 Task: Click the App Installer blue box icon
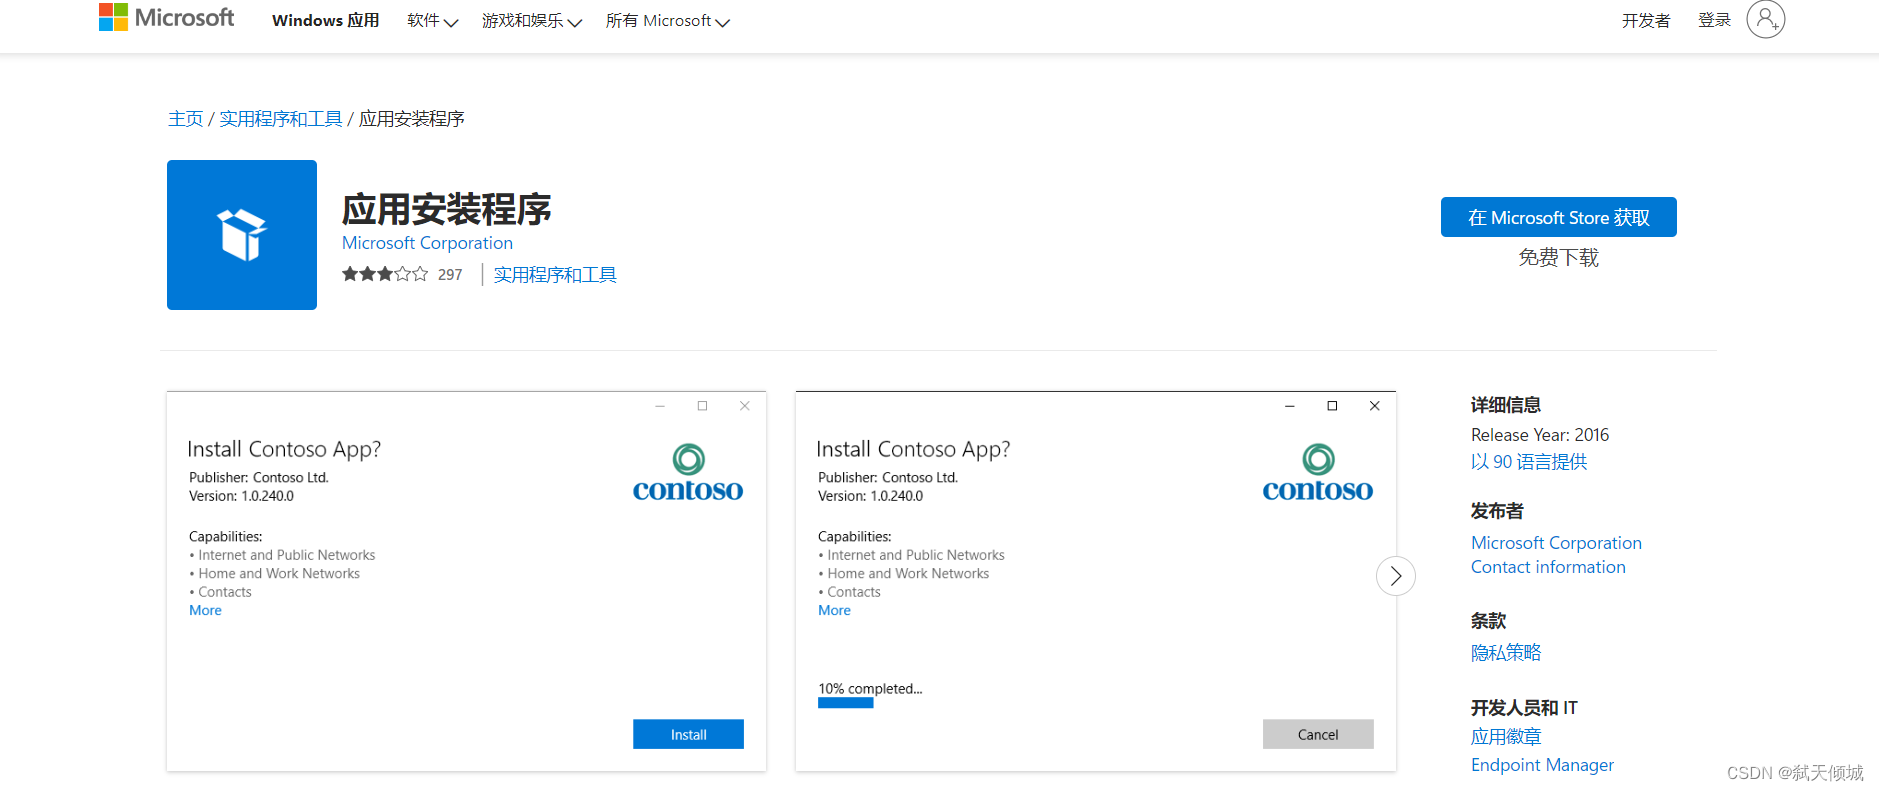tap(242, 235)
